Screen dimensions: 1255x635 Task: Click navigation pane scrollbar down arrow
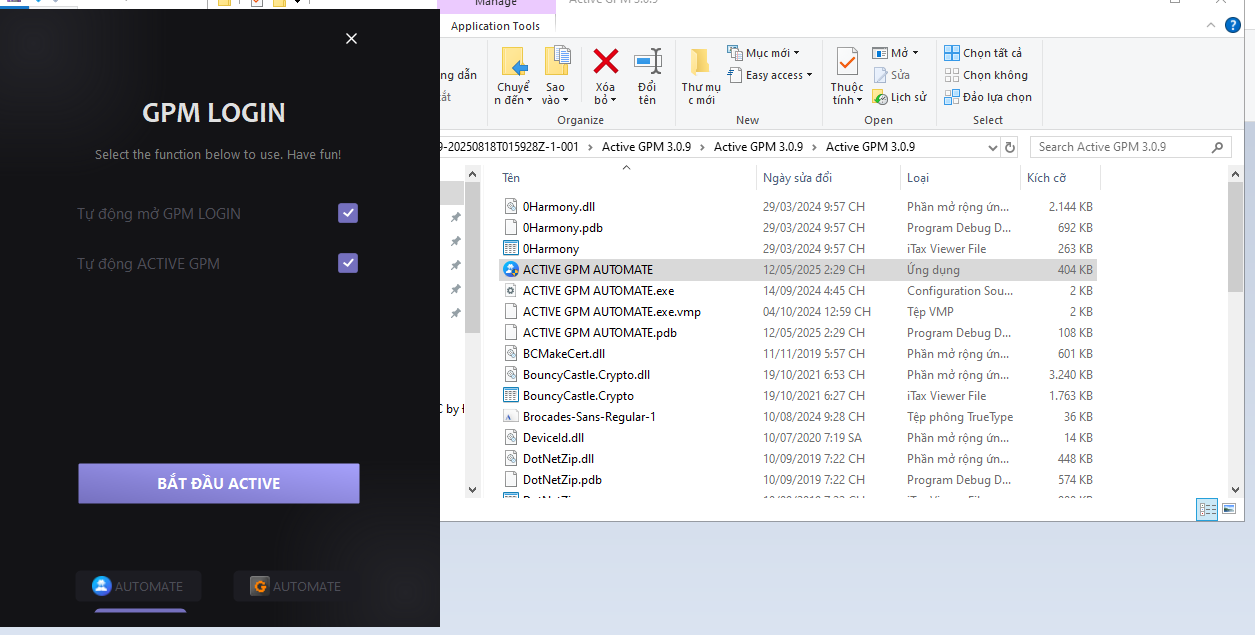coord(473,489)
